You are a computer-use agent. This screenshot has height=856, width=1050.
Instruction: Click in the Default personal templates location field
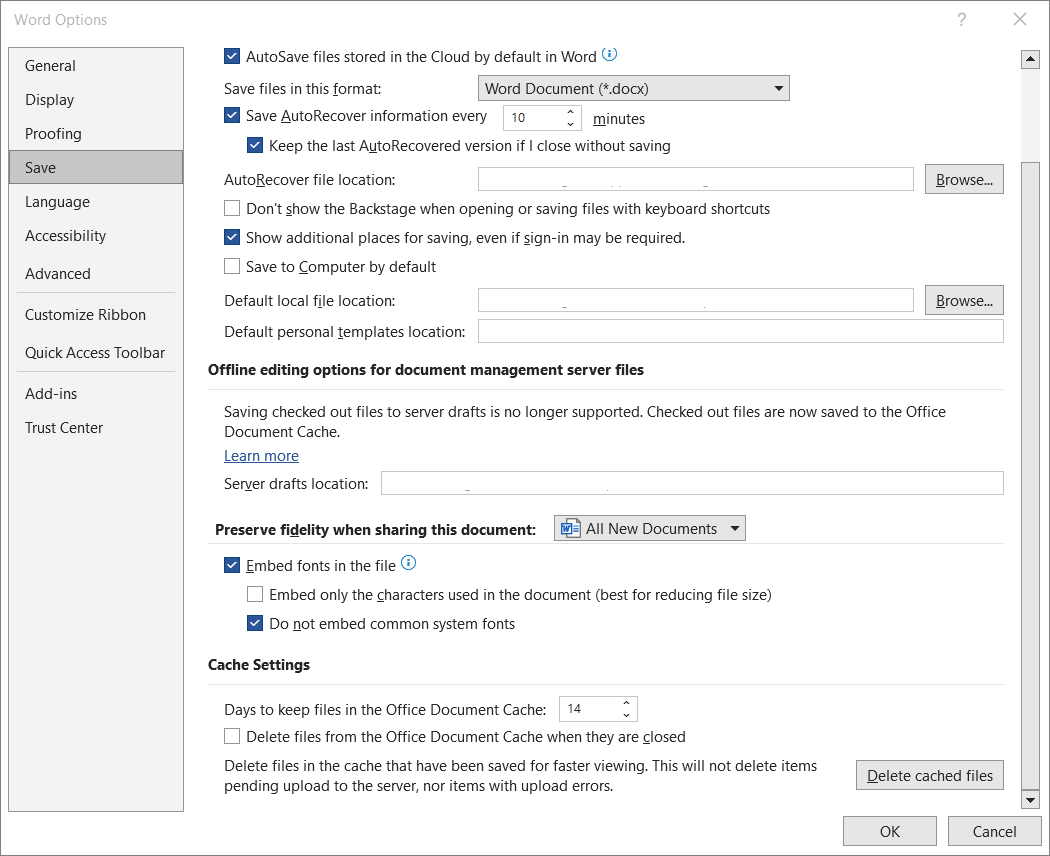(740, 331)
